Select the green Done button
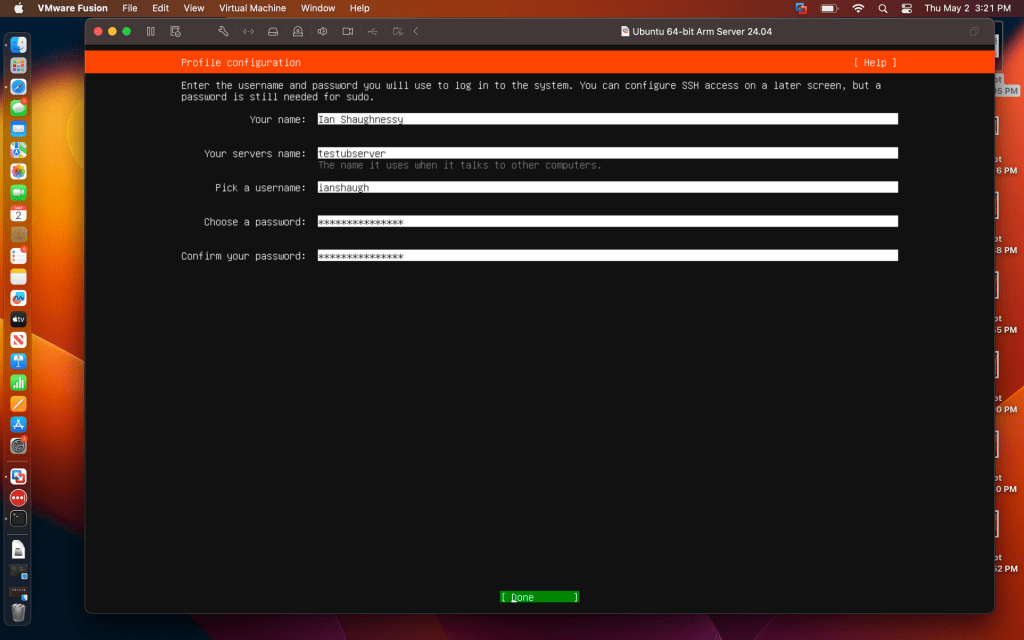The image size is (1024, 640). click(539, 597)
